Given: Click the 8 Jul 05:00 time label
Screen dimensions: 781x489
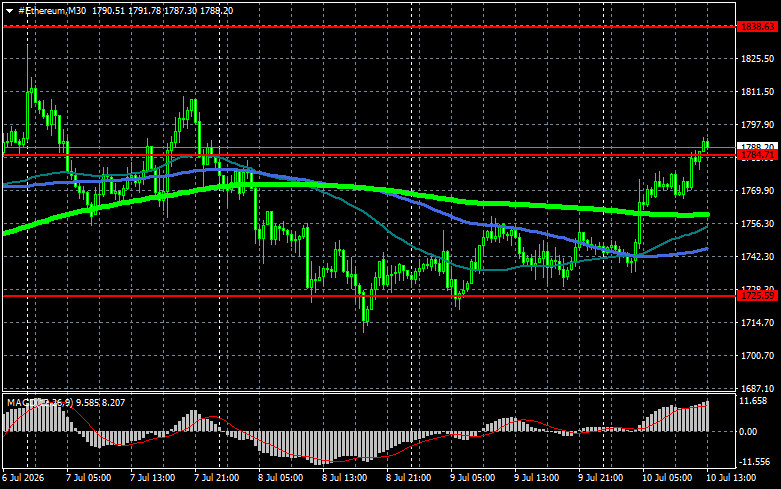Looking at the screenshot, I should (x=280, y=478).
